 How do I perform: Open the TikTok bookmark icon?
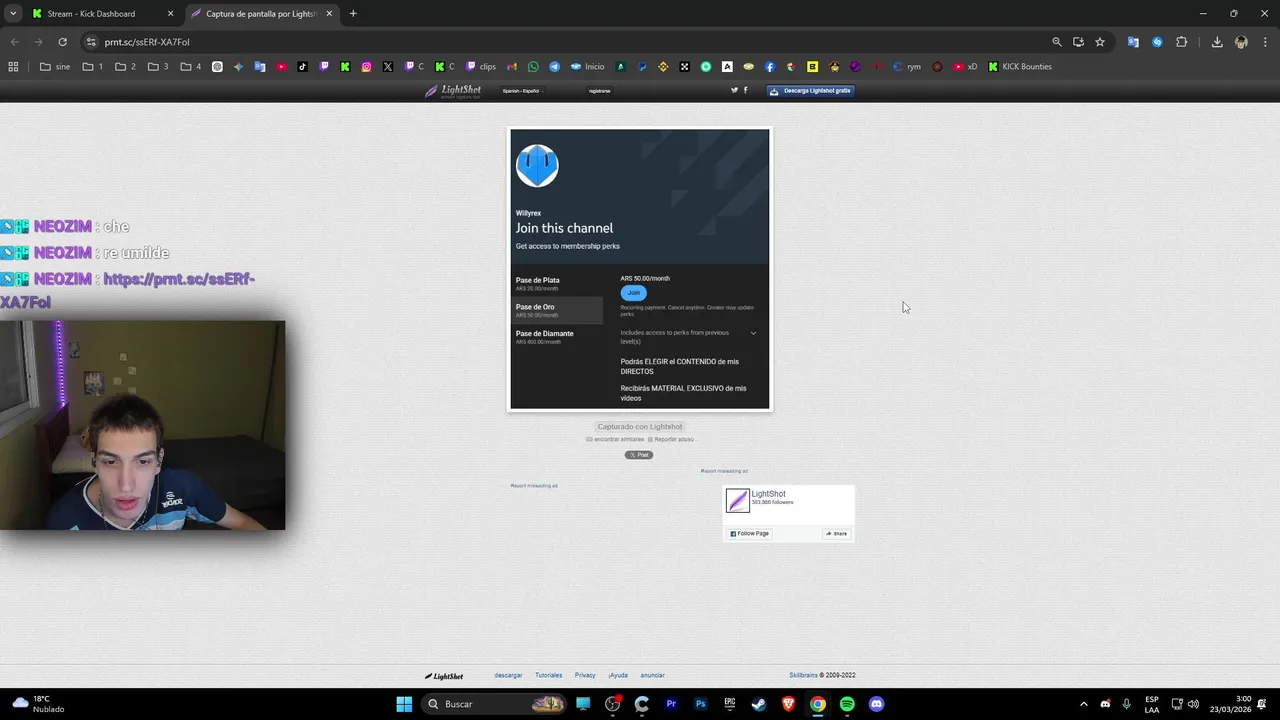(x=302, y=67)
